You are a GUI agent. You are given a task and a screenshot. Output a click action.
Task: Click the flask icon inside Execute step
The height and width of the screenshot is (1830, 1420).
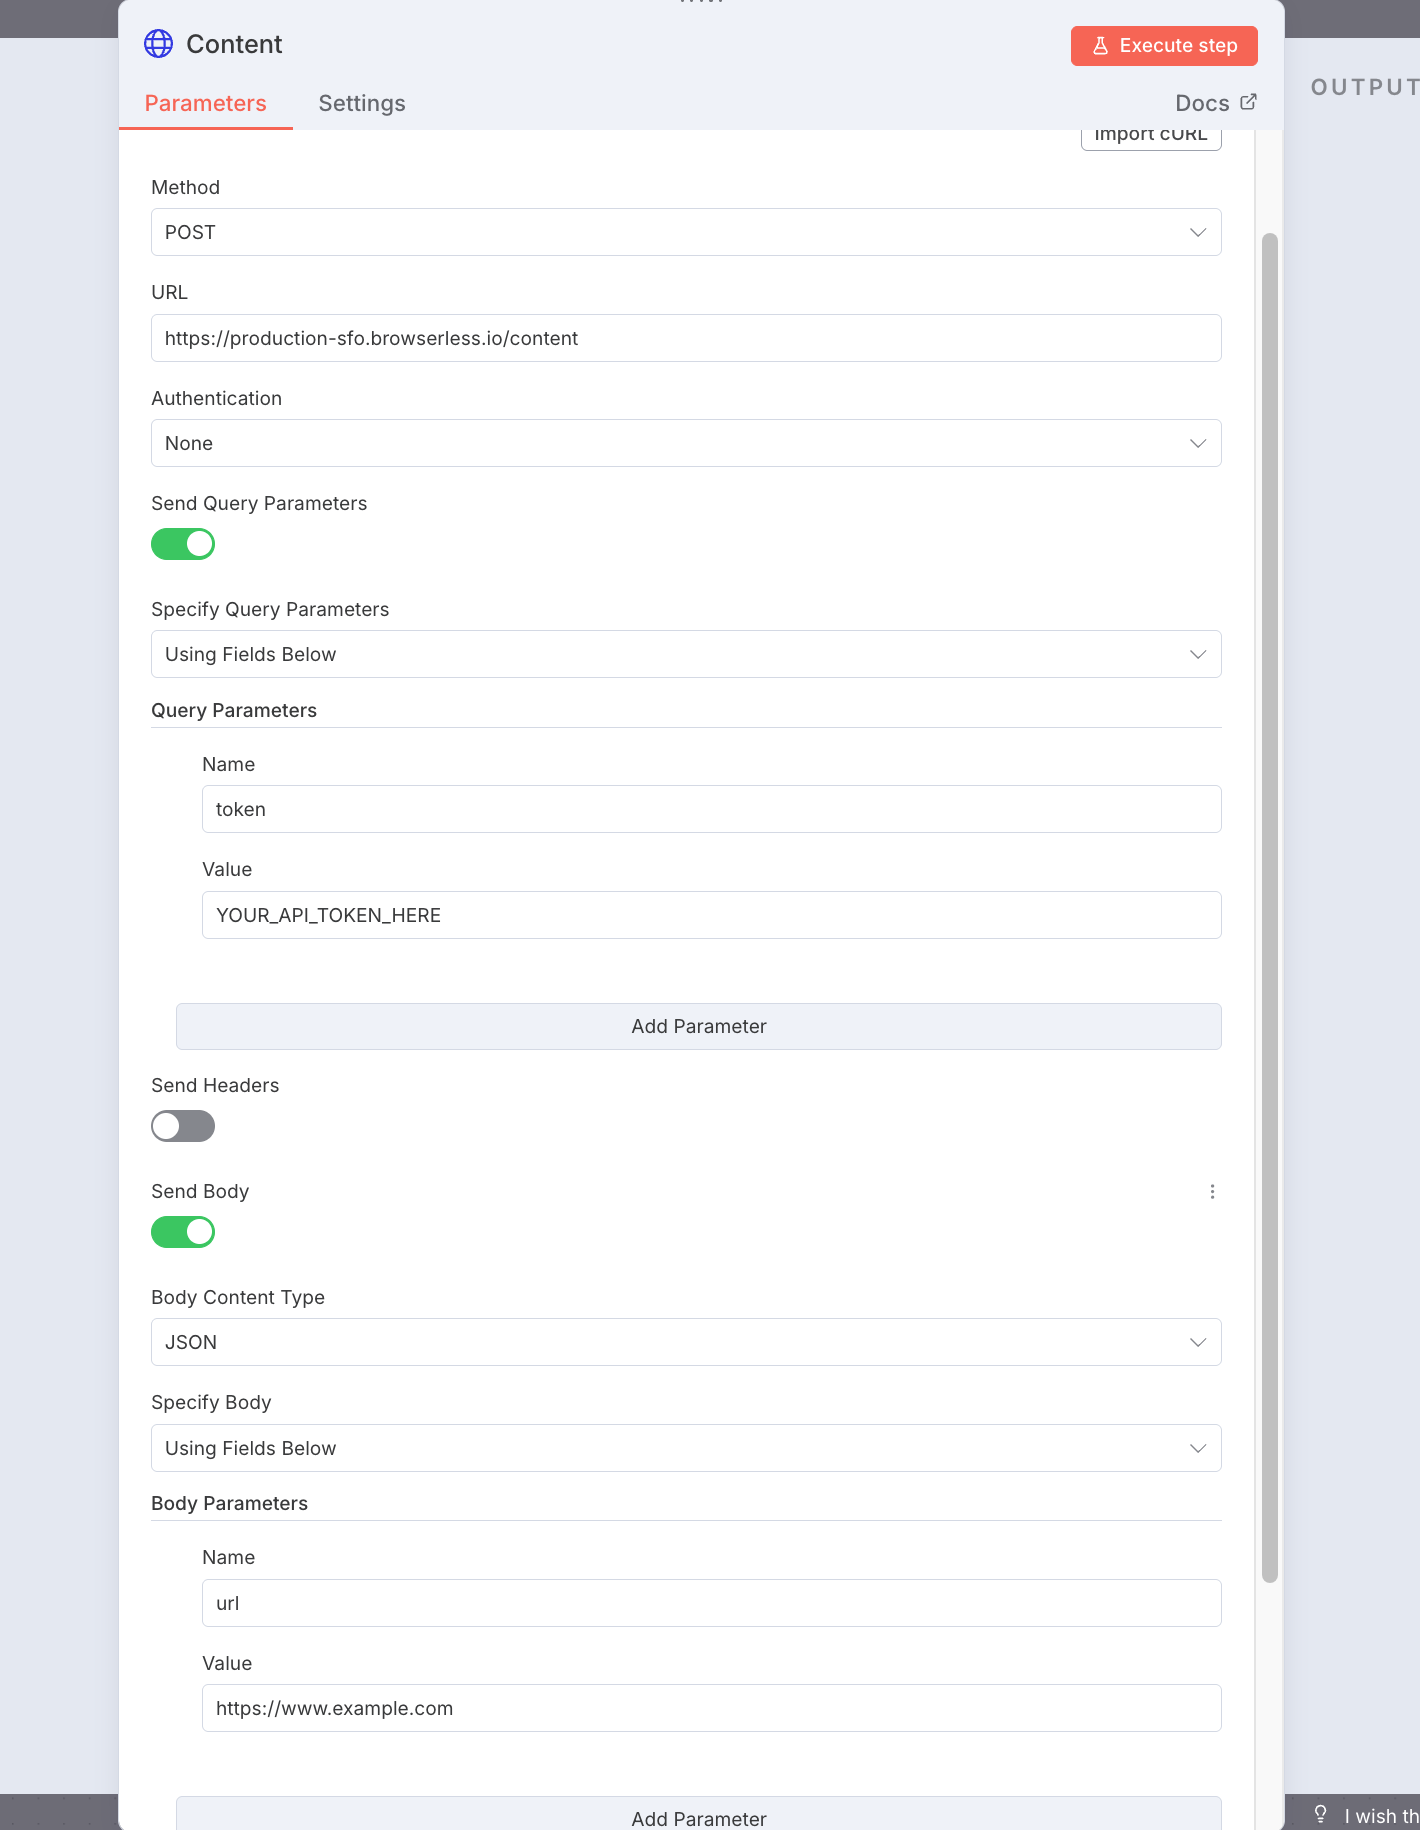(1101, 45)
